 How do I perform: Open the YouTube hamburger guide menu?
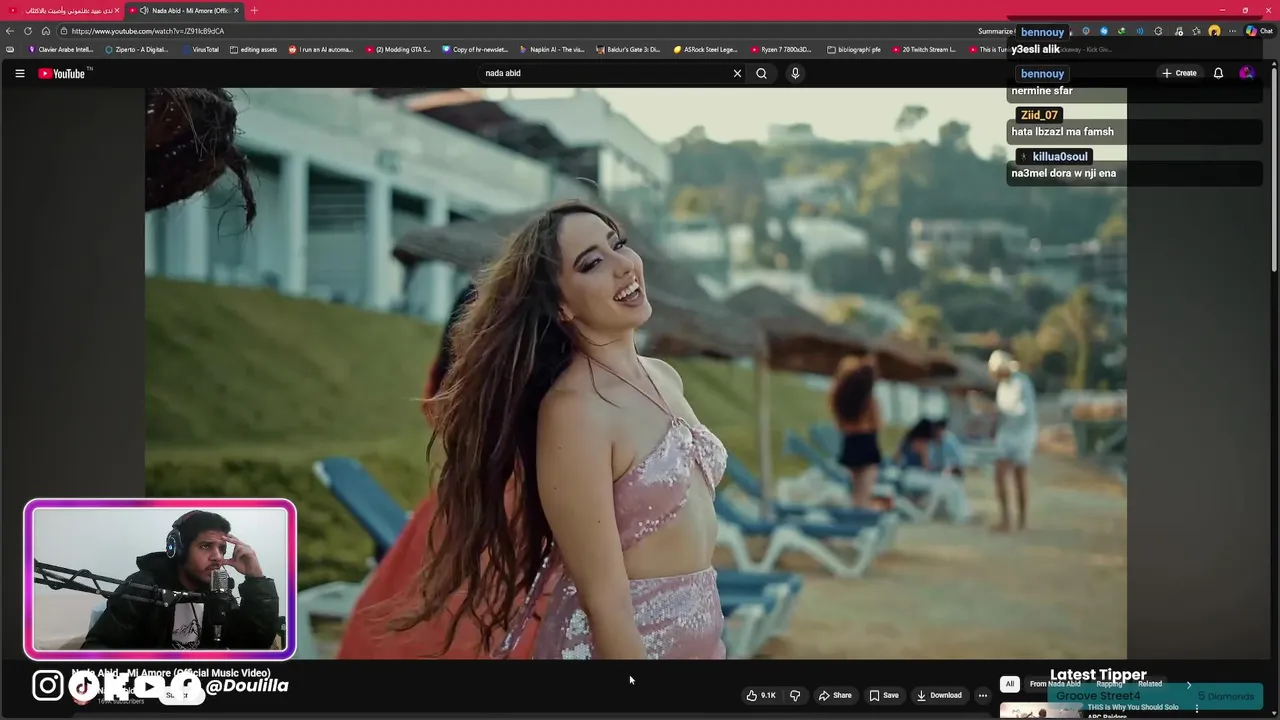point(19,73)
